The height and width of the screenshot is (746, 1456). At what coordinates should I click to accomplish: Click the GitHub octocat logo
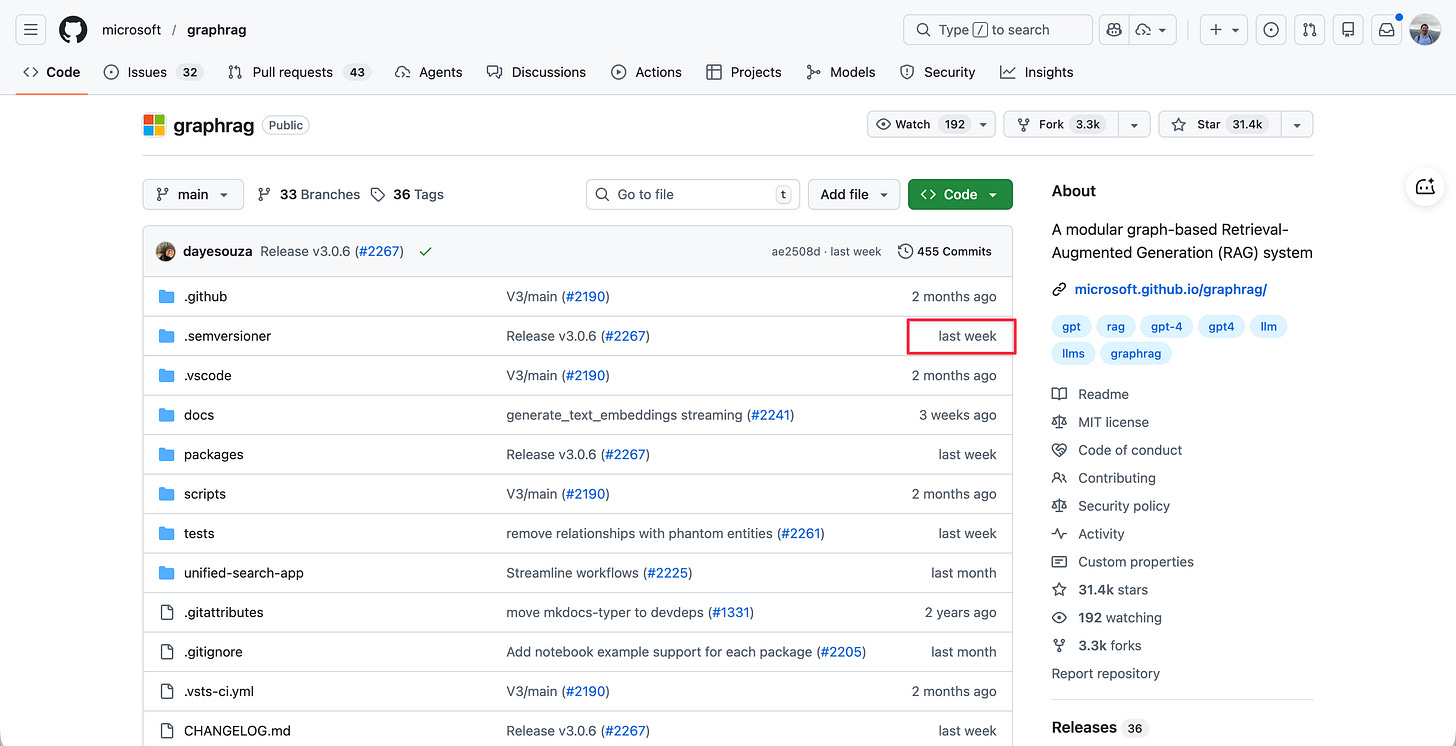click(73, 30)
